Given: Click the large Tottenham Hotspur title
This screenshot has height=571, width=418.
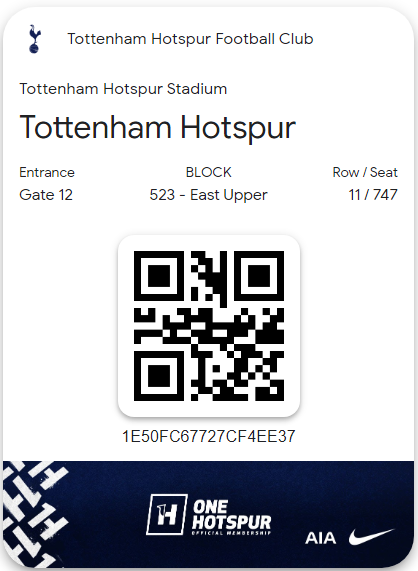Looking at the screenshot, I should (x=157, y=128).
